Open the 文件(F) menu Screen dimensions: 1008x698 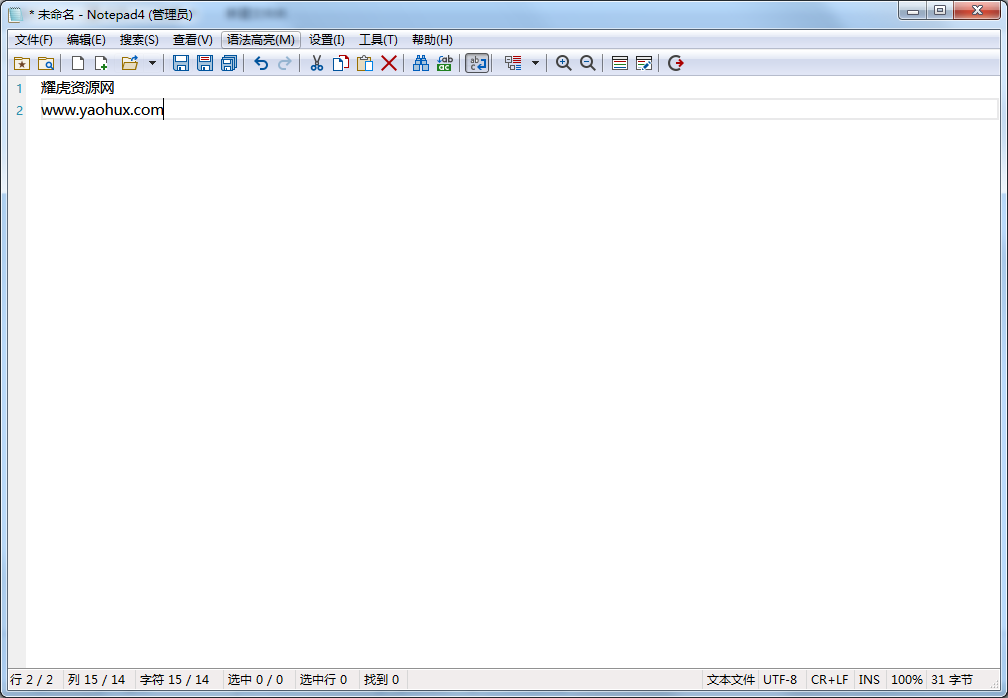click(x=34, y=40)
